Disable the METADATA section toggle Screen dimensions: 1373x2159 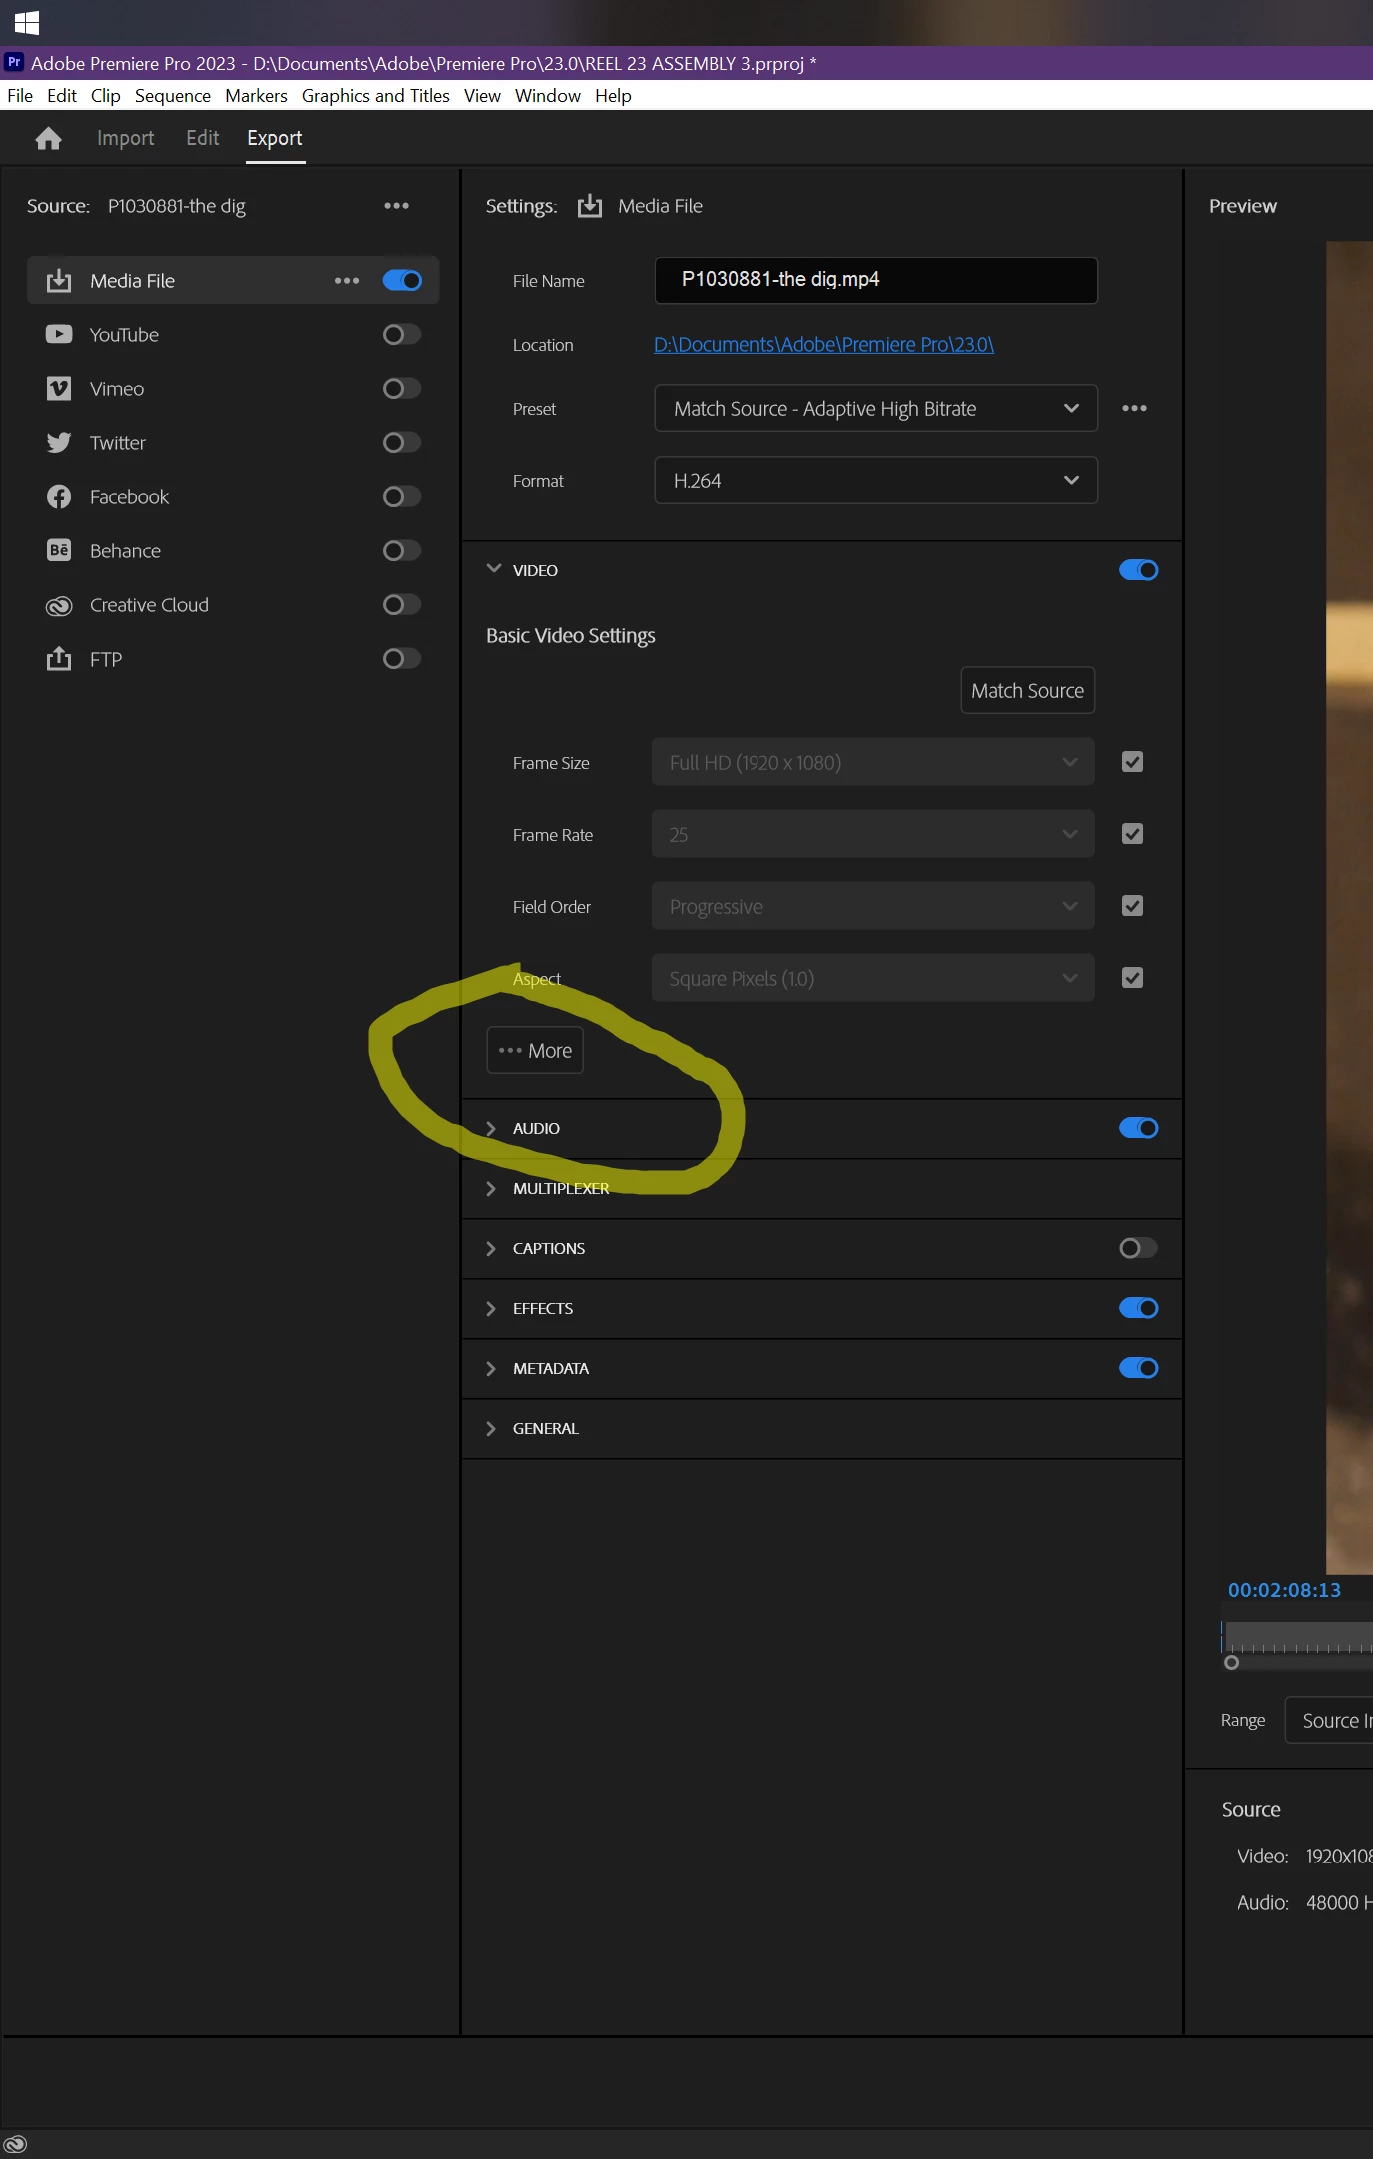(x=1138, y=1368)
